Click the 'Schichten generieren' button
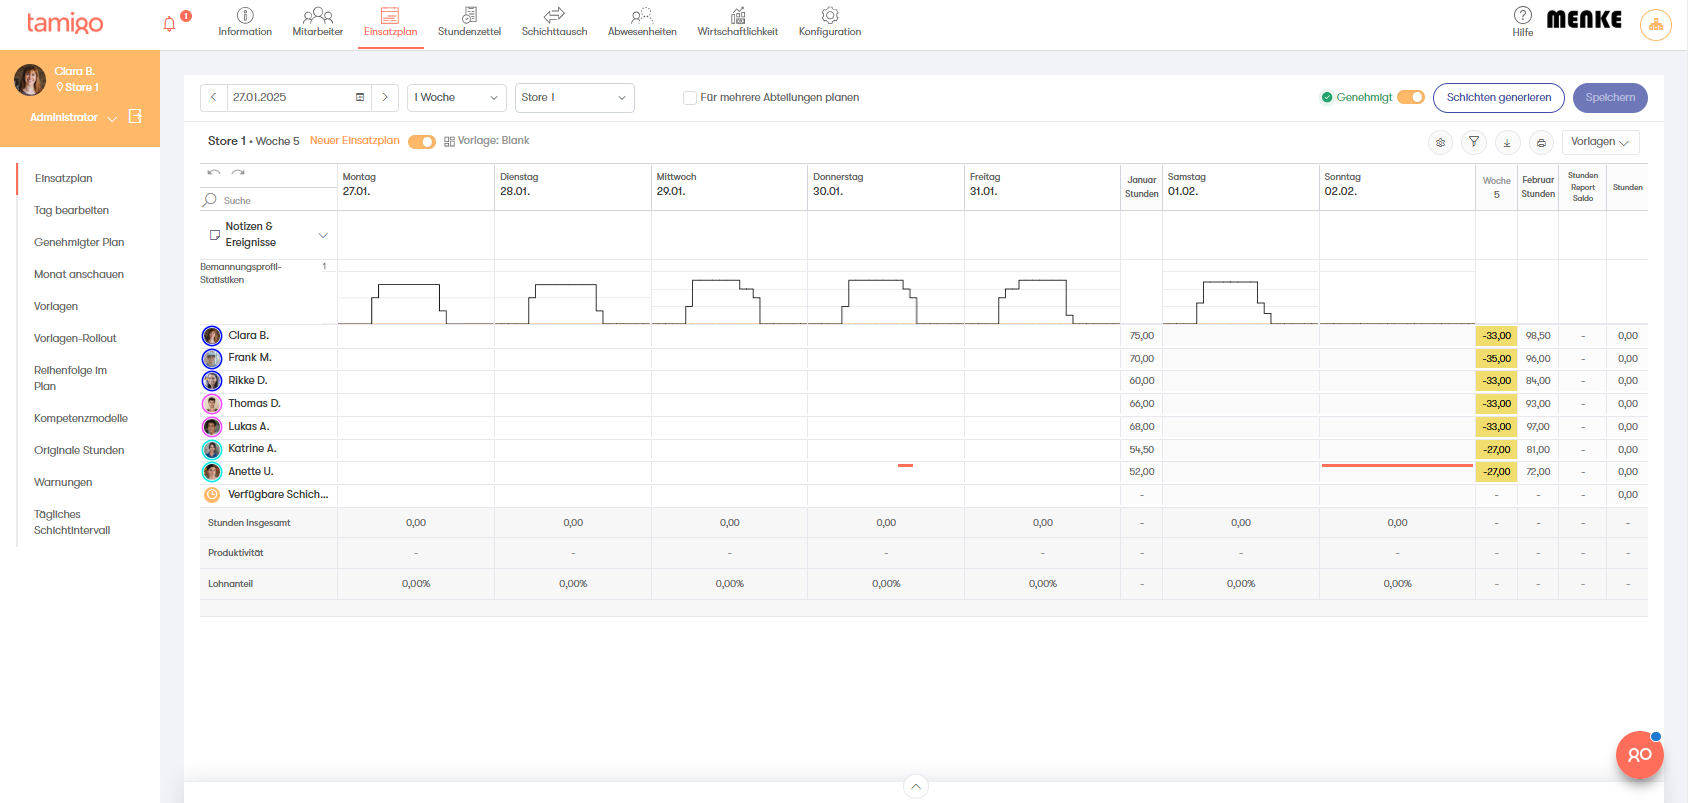 click(1498, 98)
